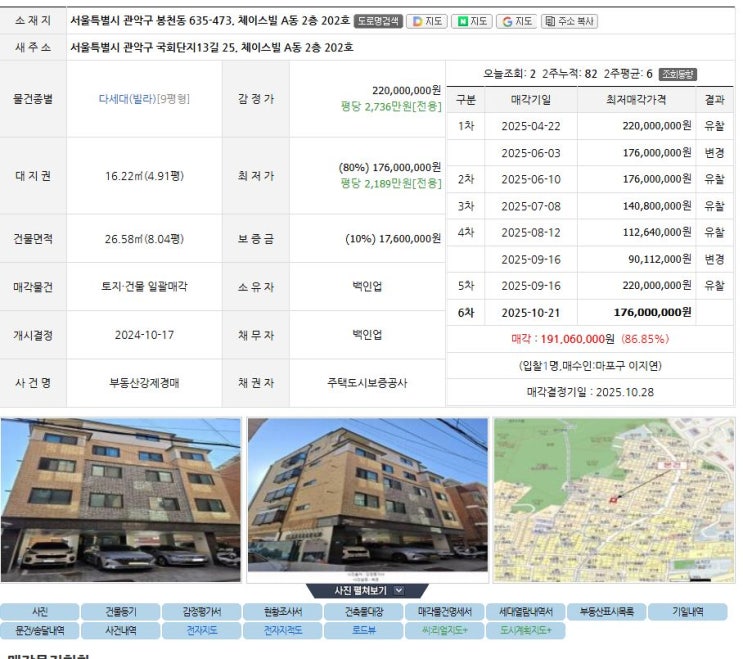Click the price 90,112,000원
This screenshot has height=659, width=743.
pos(660,259)
